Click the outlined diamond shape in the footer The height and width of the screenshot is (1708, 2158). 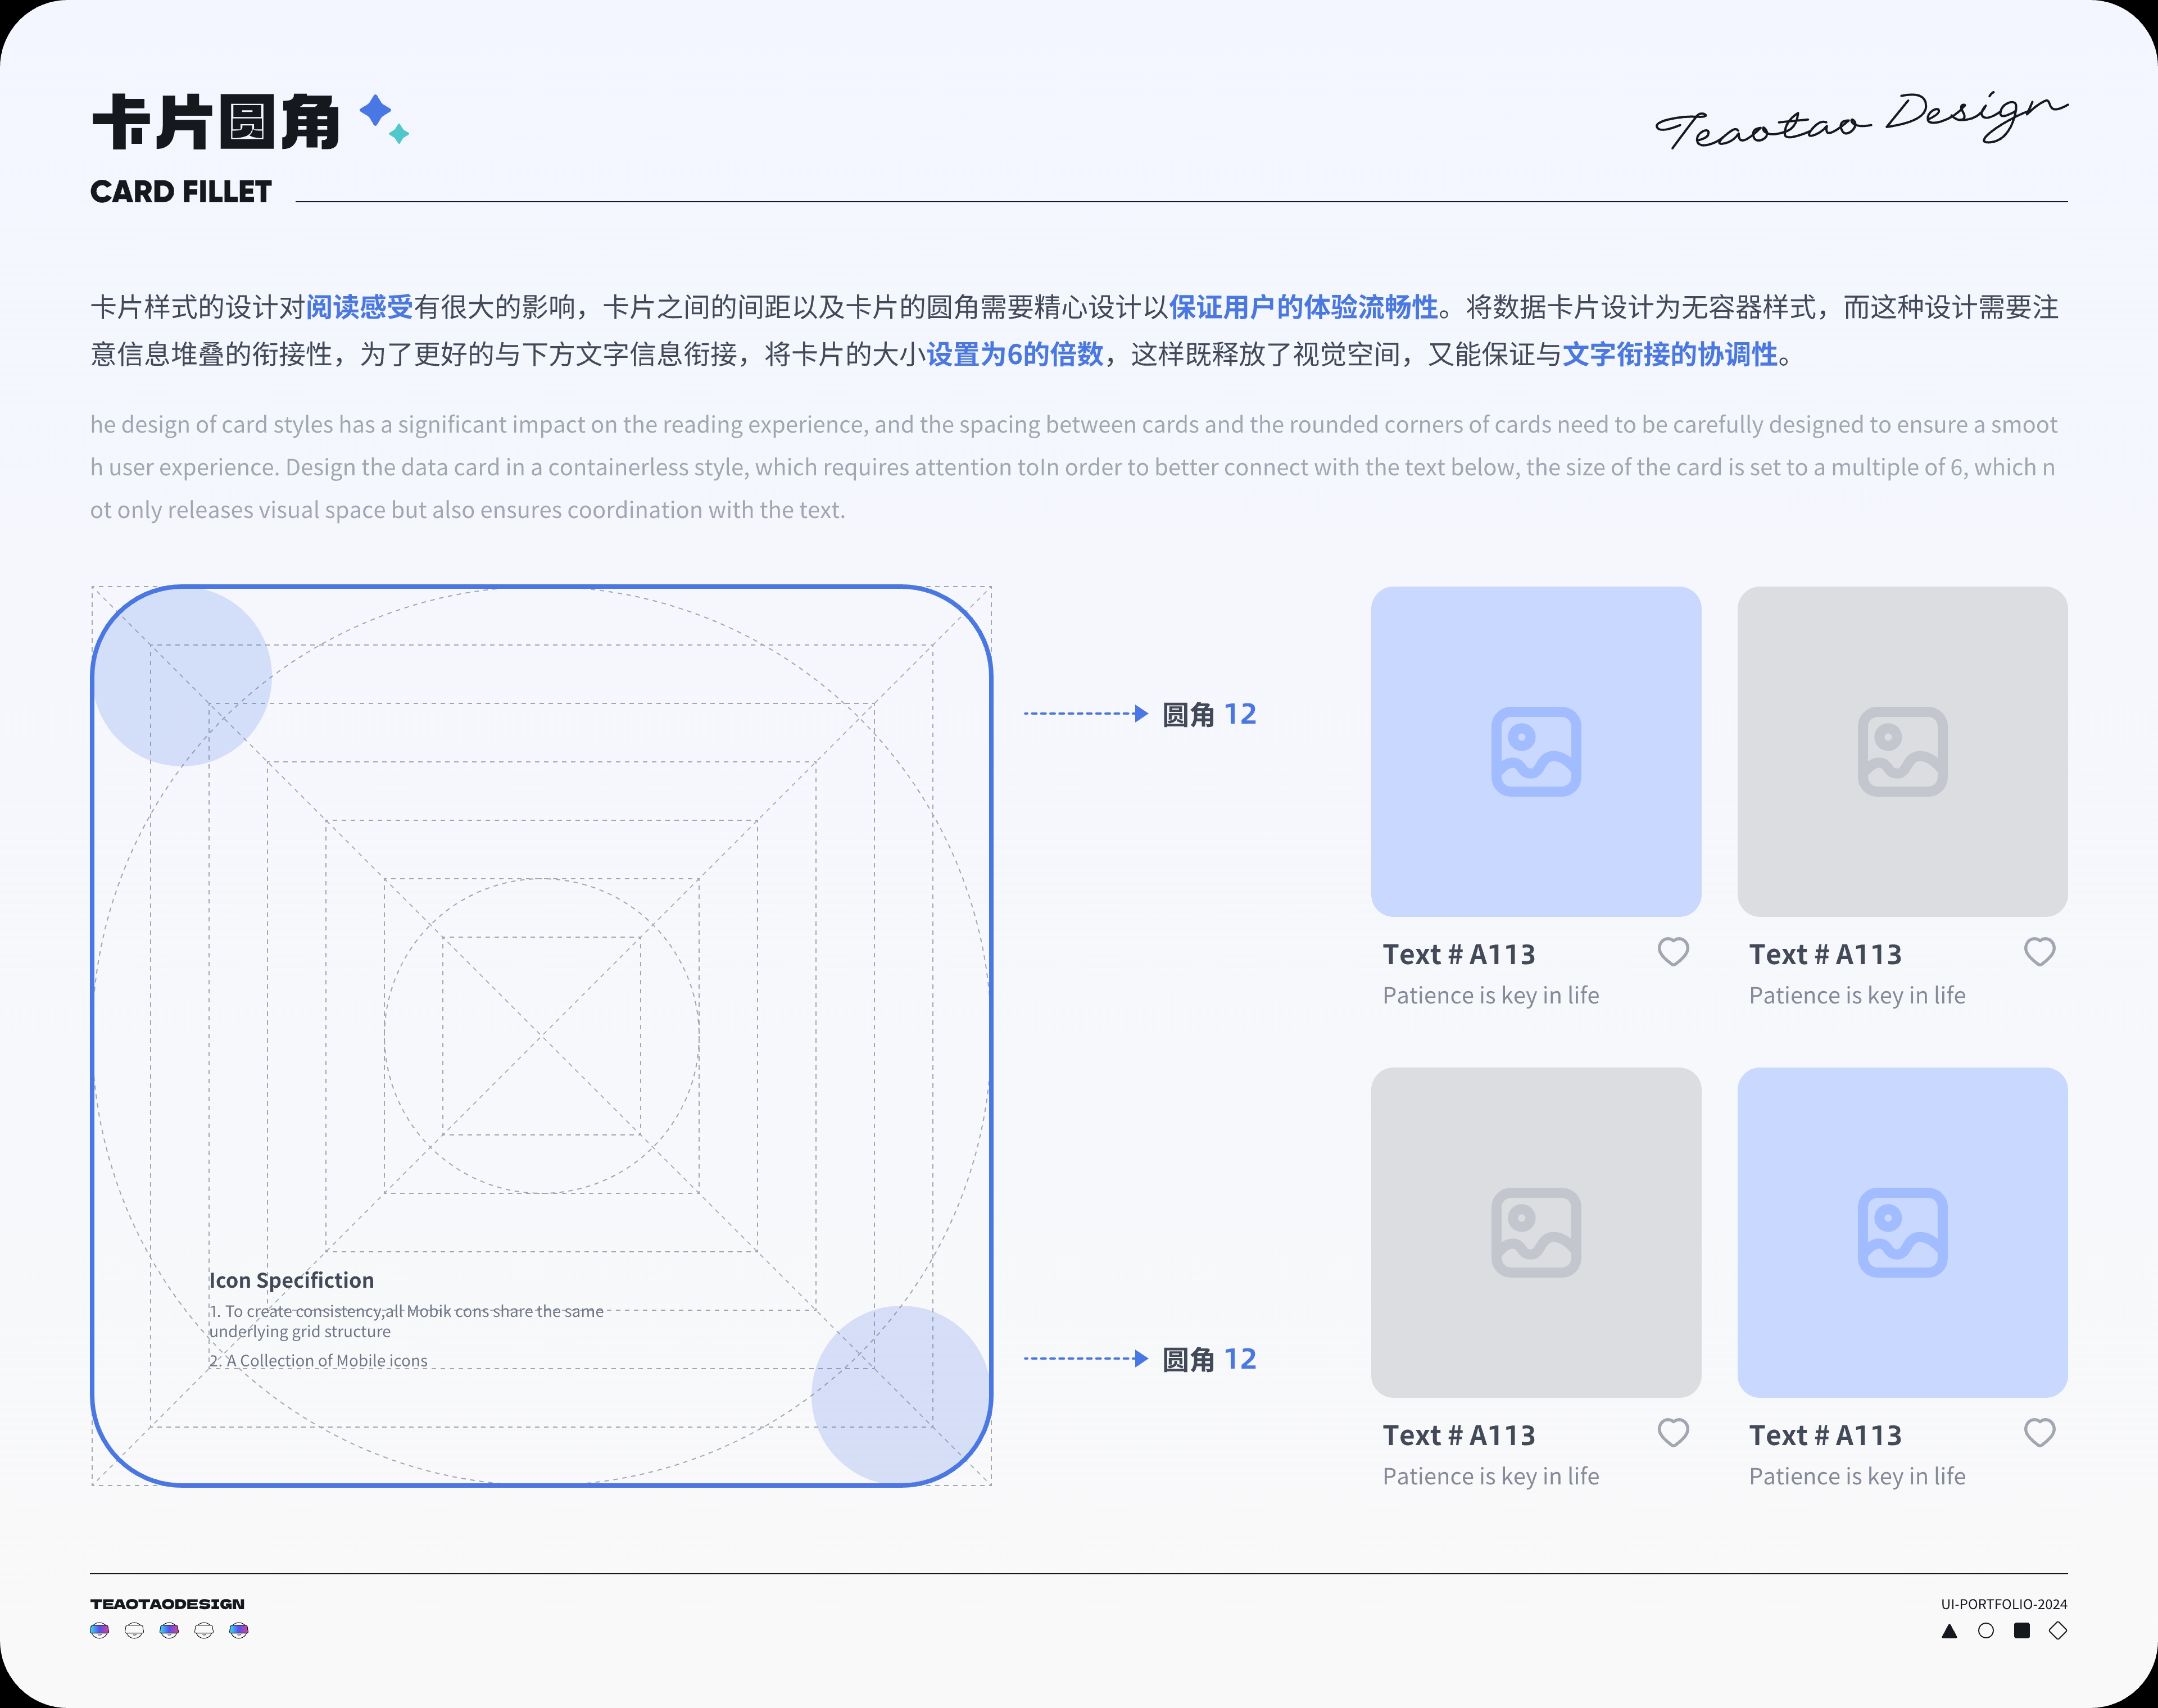(2058, 1631)
